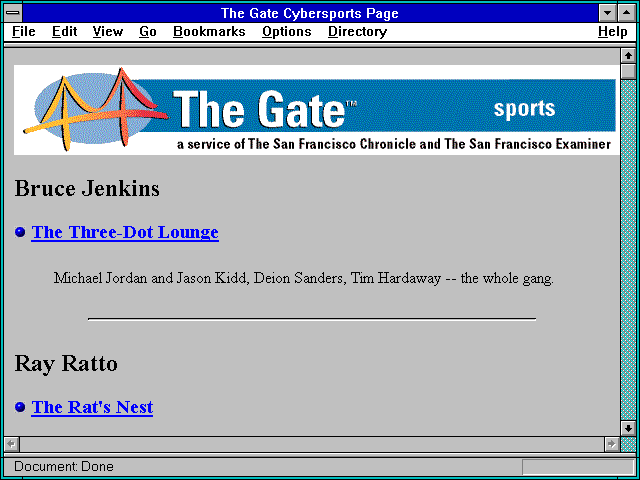640x480 pixels.
Task: Open the Help menu
Action: (x=613, y=31)
